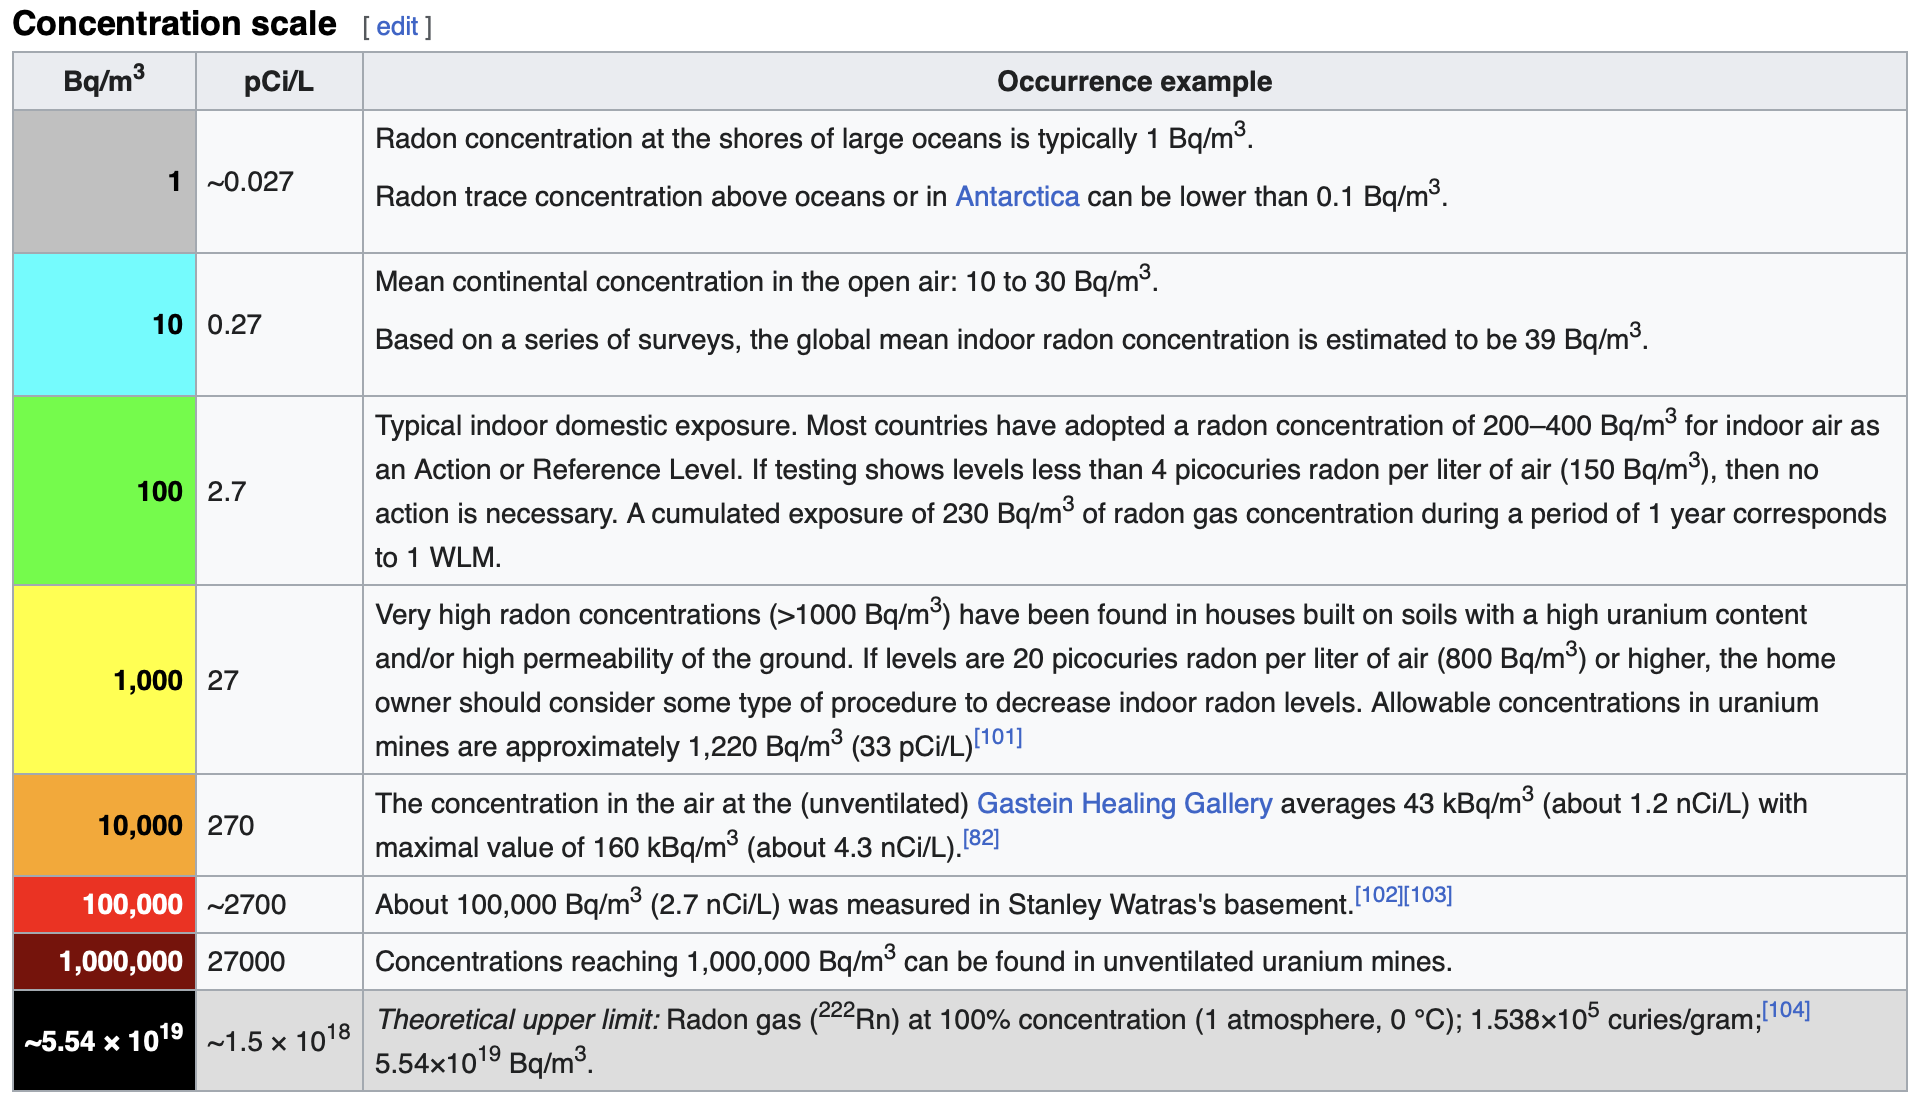
Task: Click the gray cell labeled 1
Action: pos(104,181)
